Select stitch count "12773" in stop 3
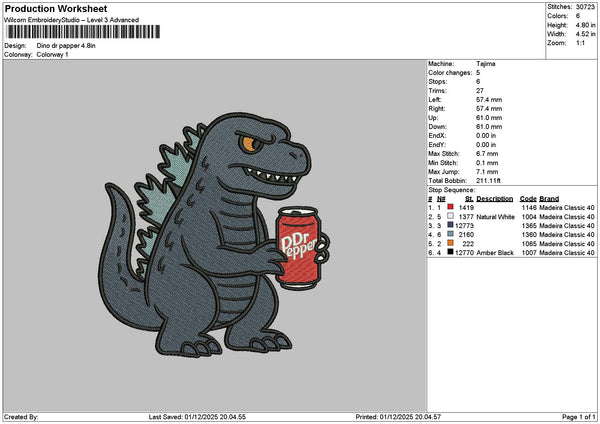 465,226
